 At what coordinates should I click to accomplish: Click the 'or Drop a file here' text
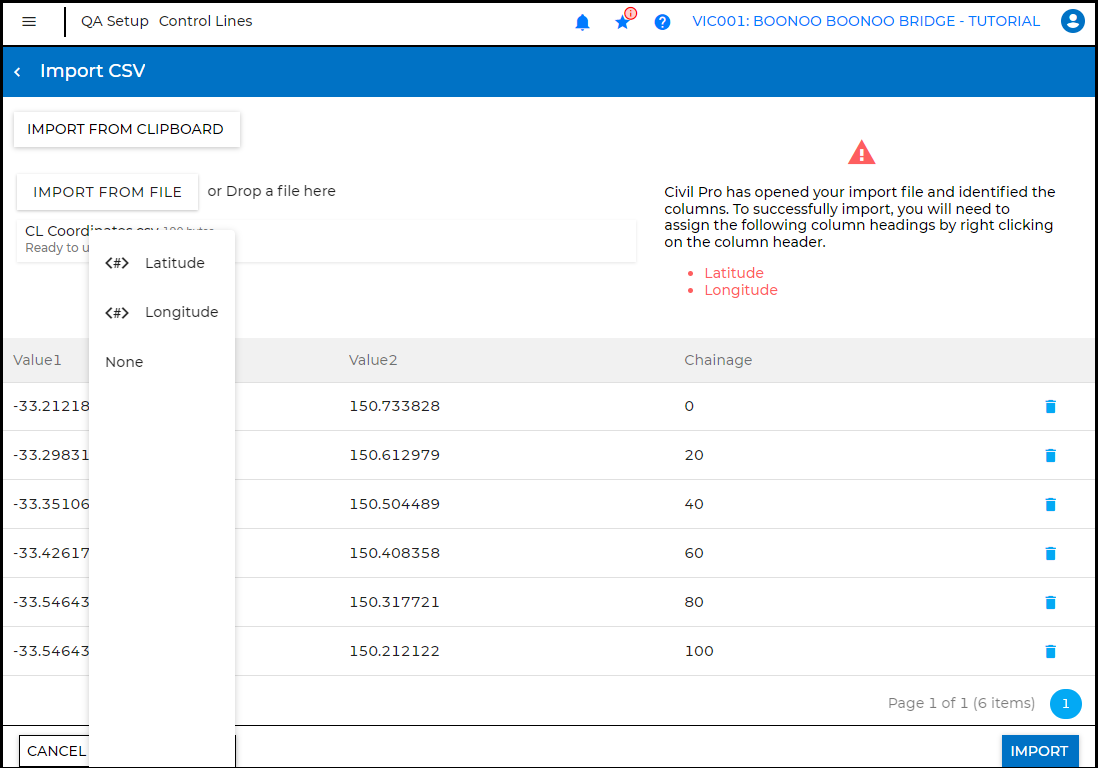coord(272,191)
